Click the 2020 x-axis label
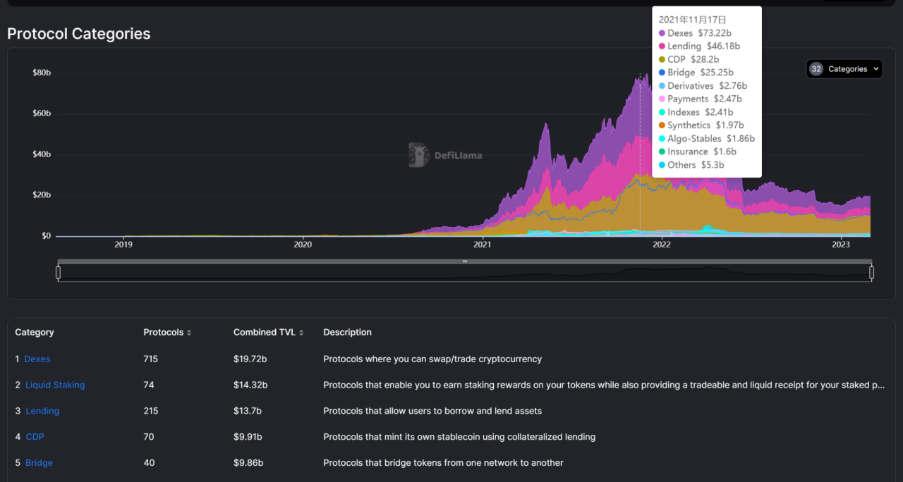 pos(303,245)
